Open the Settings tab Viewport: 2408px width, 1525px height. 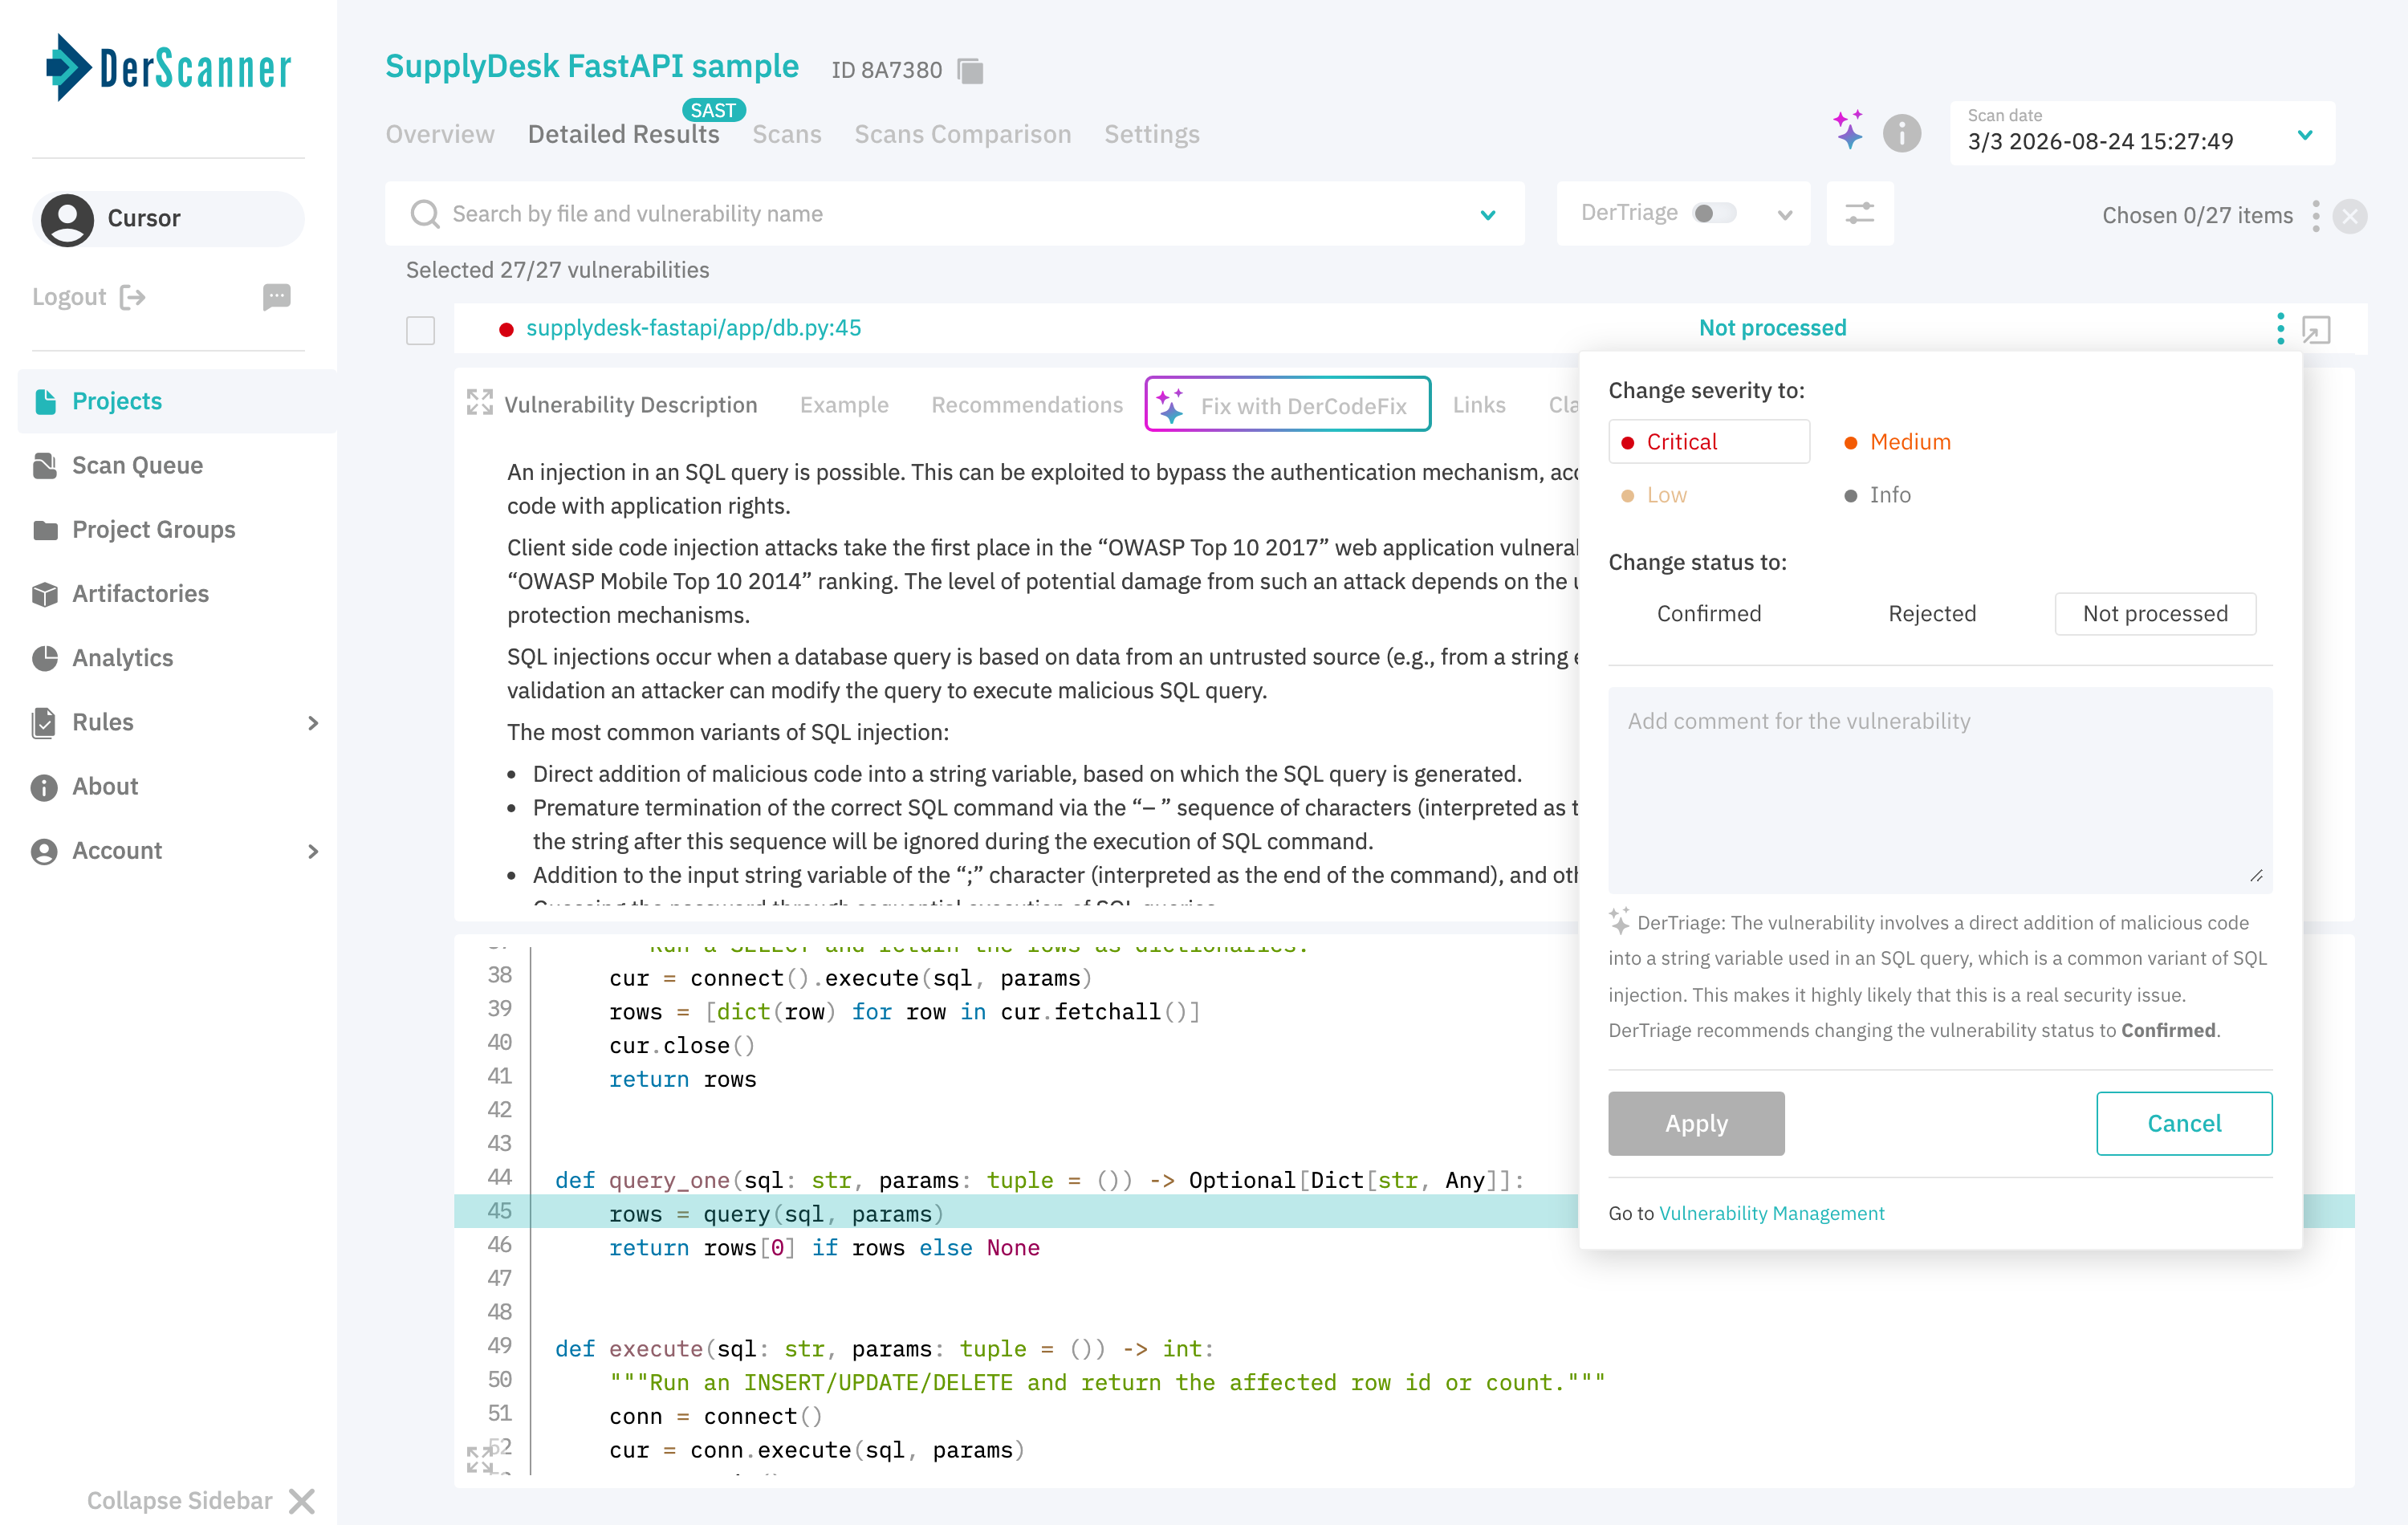tap(1152, 134)
